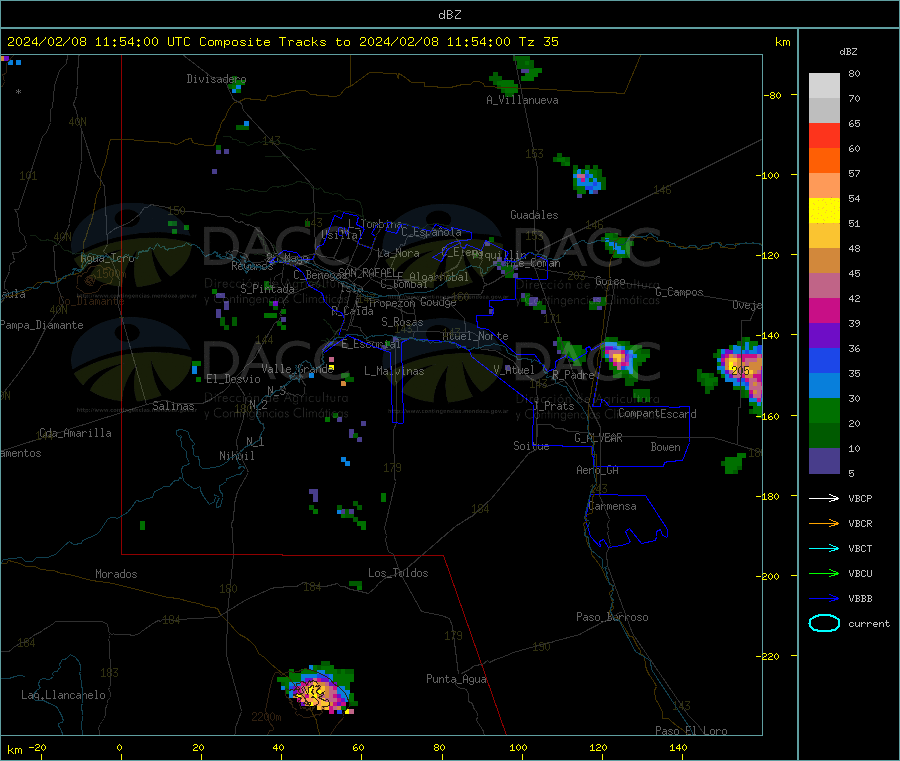Click the 'G_Campos' map label
Viewport: 900px width, 761px height.
pyautogui.click(x=679, y=292)
